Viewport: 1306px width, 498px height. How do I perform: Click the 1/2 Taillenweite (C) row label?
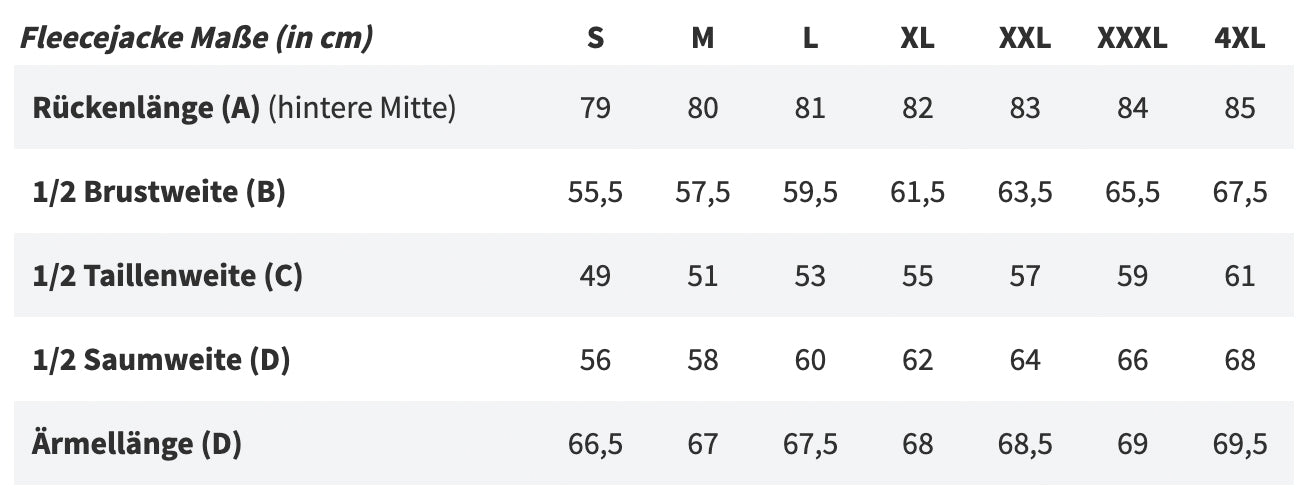[167, 276]
